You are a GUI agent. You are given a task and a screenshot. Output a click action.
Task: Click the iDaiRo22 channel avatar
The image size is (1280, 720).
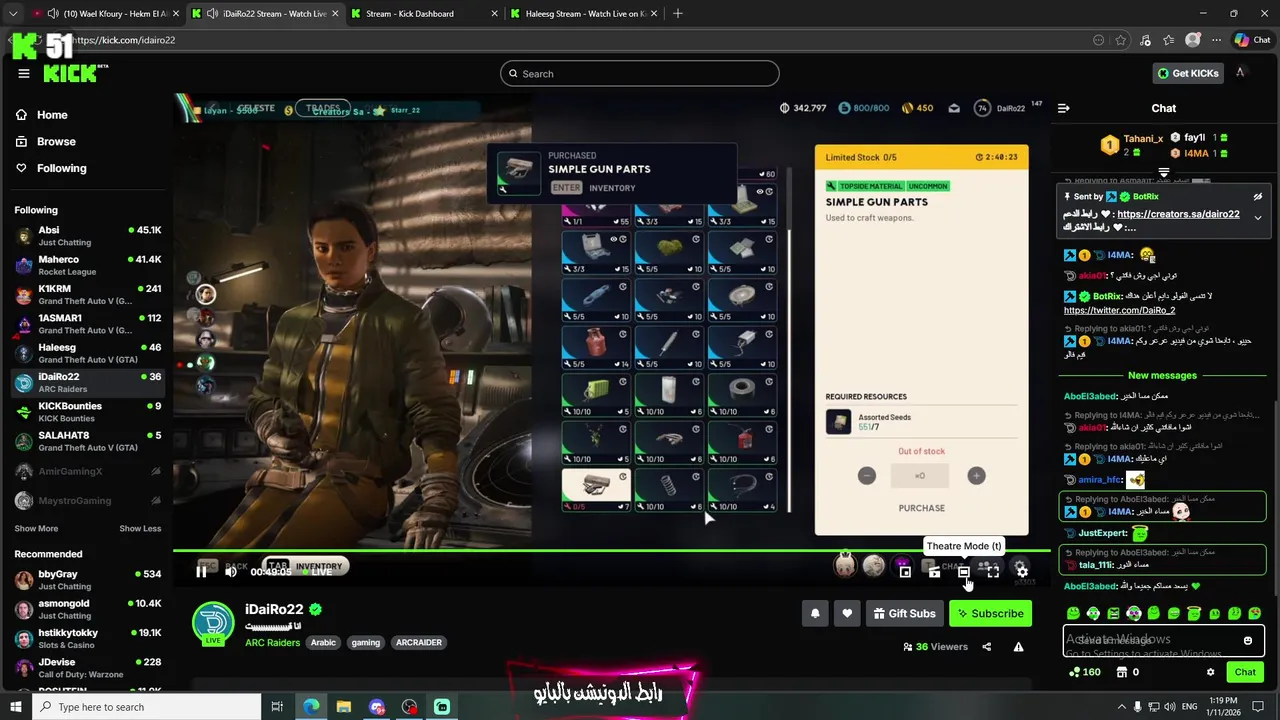[213, 622]
